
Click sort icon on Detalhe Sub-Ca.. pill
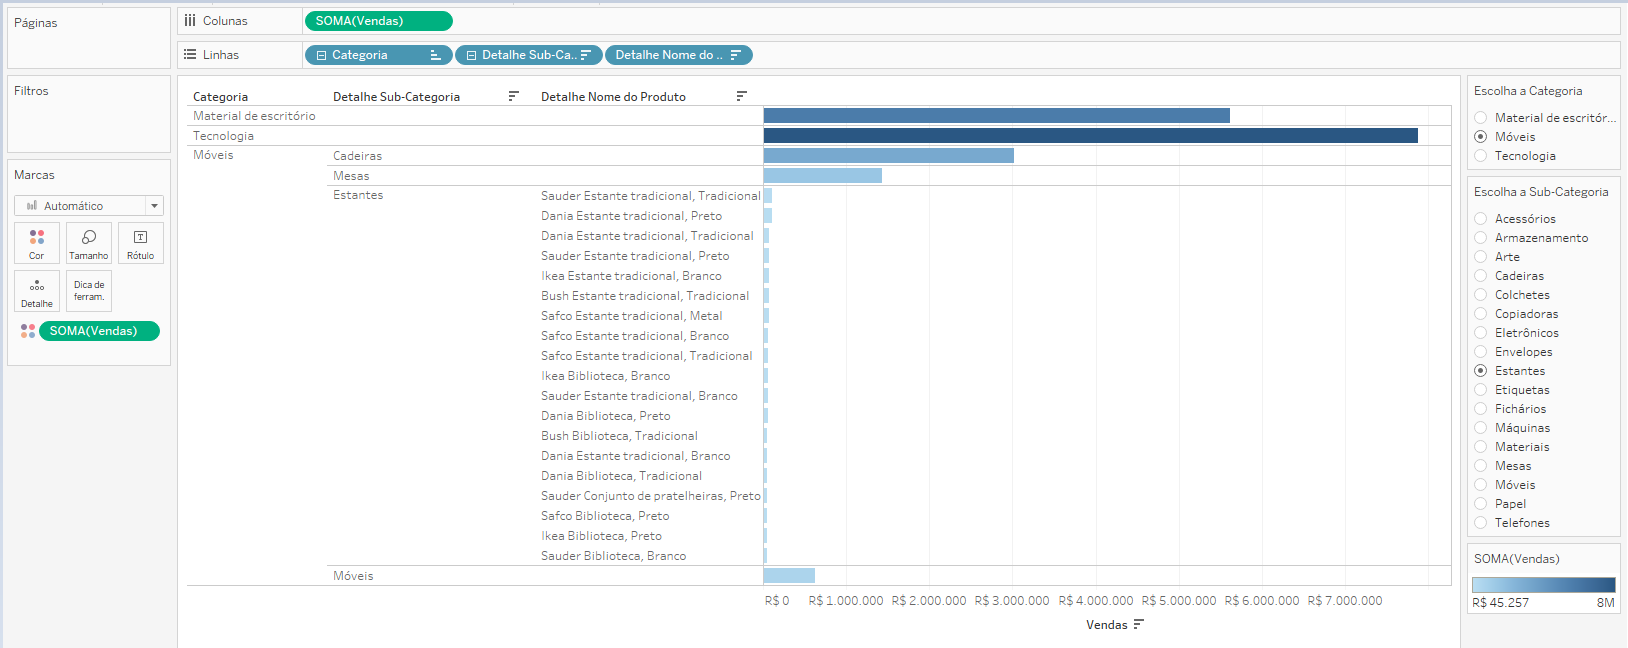click(x=586, y=55)
